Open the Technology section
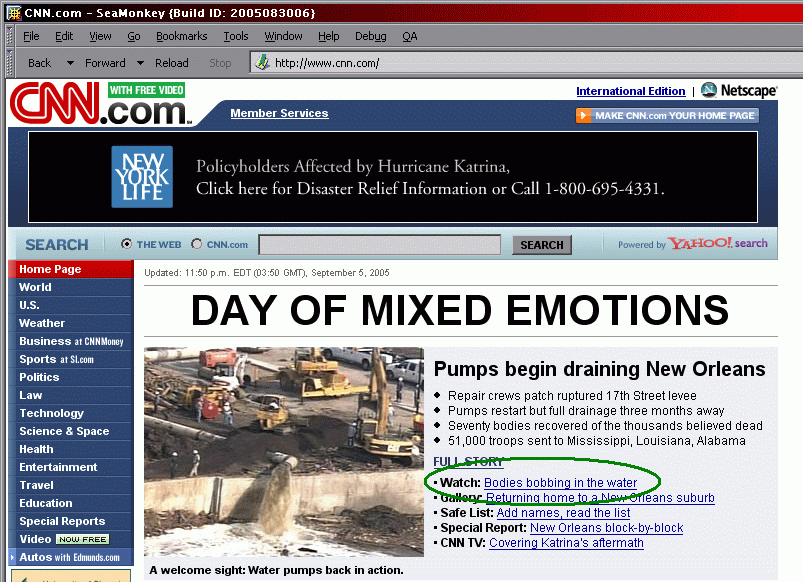The image size is (803, 582). coord(71,413)
